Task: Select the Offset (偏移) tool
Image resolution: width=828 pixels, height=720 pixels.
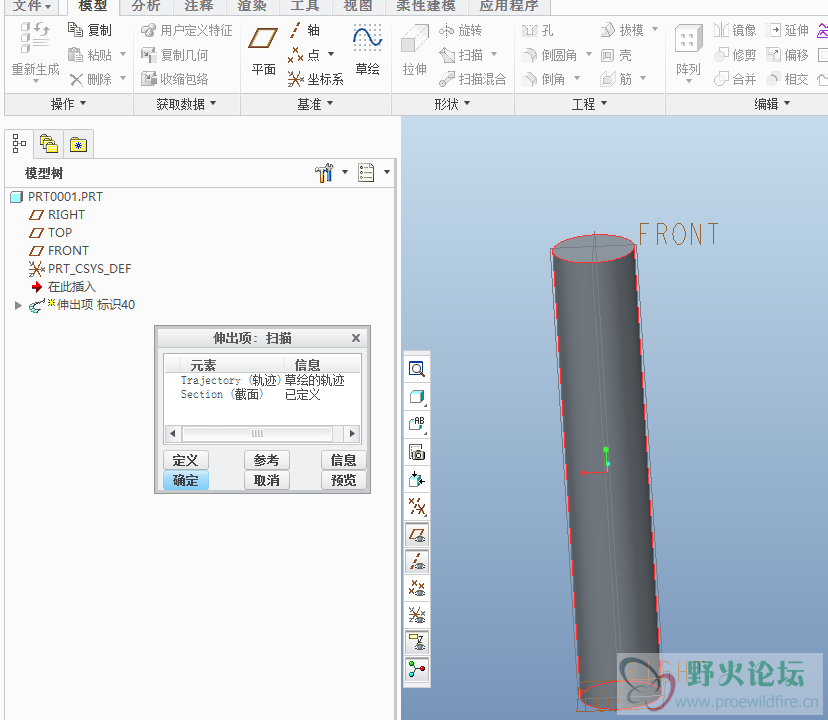Action: click(788, 54)
